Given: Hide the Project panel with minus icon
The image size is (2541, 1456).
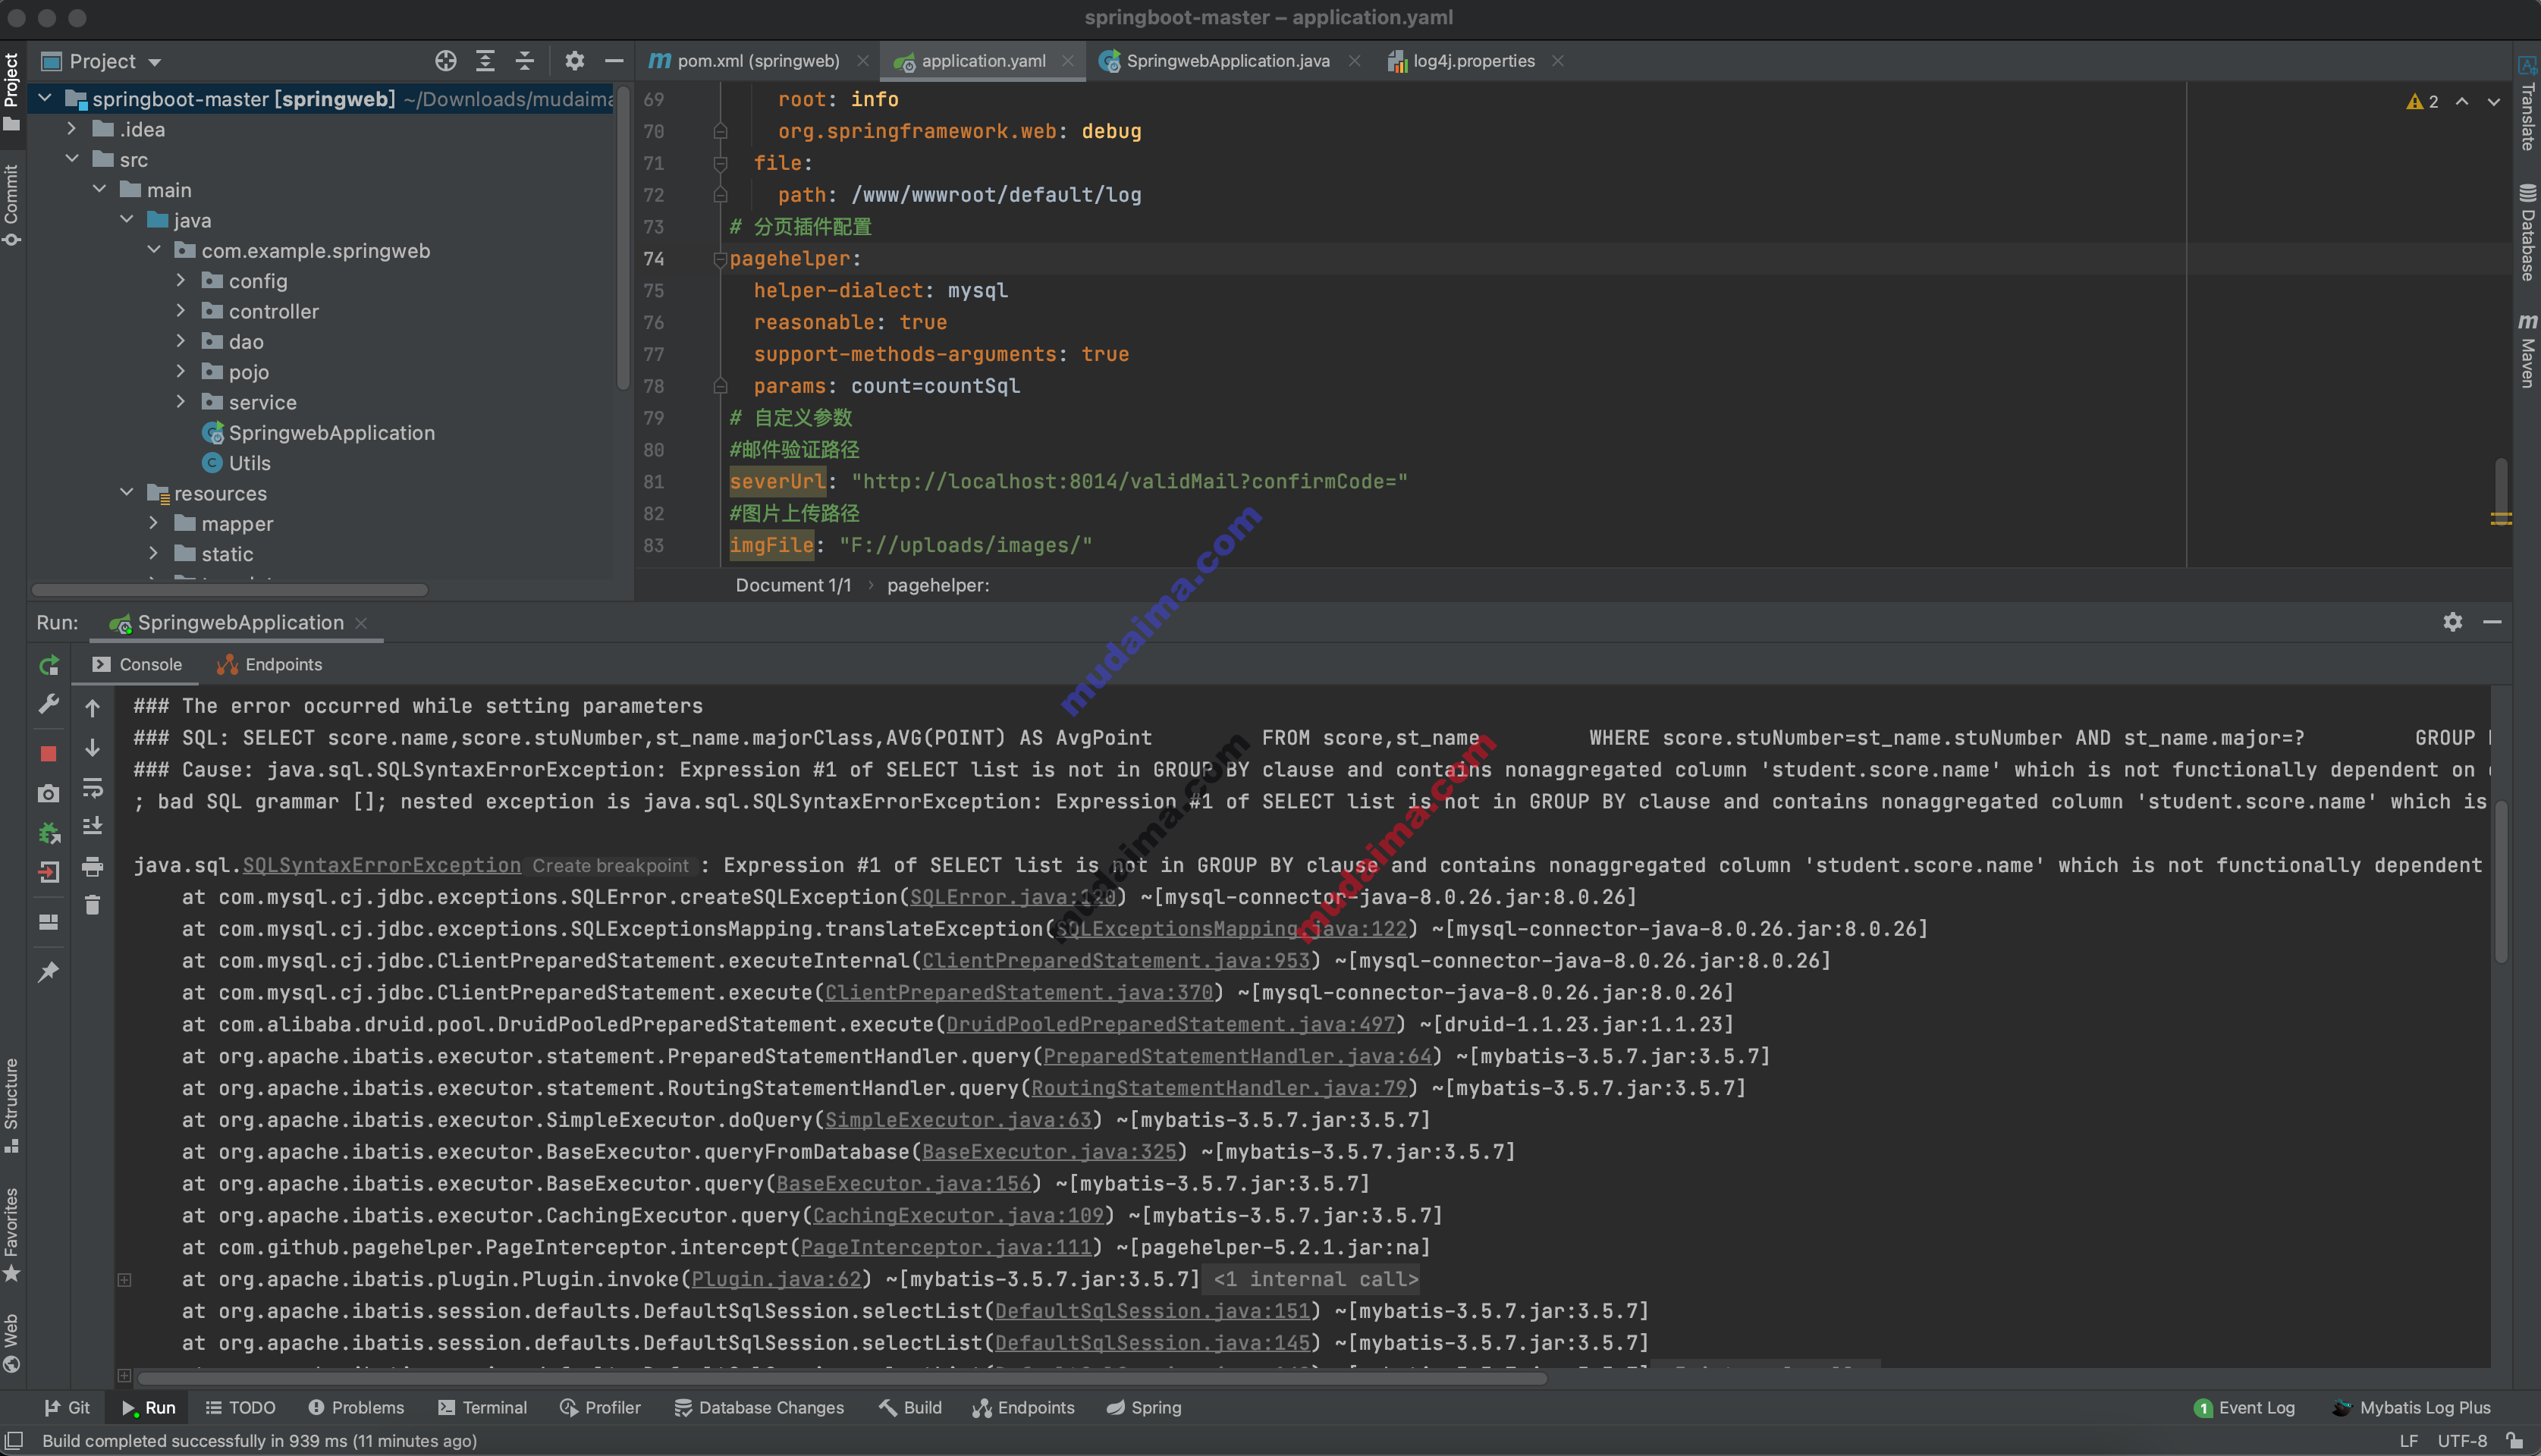Looking at the screenshot, I should (x=614, y=61).
